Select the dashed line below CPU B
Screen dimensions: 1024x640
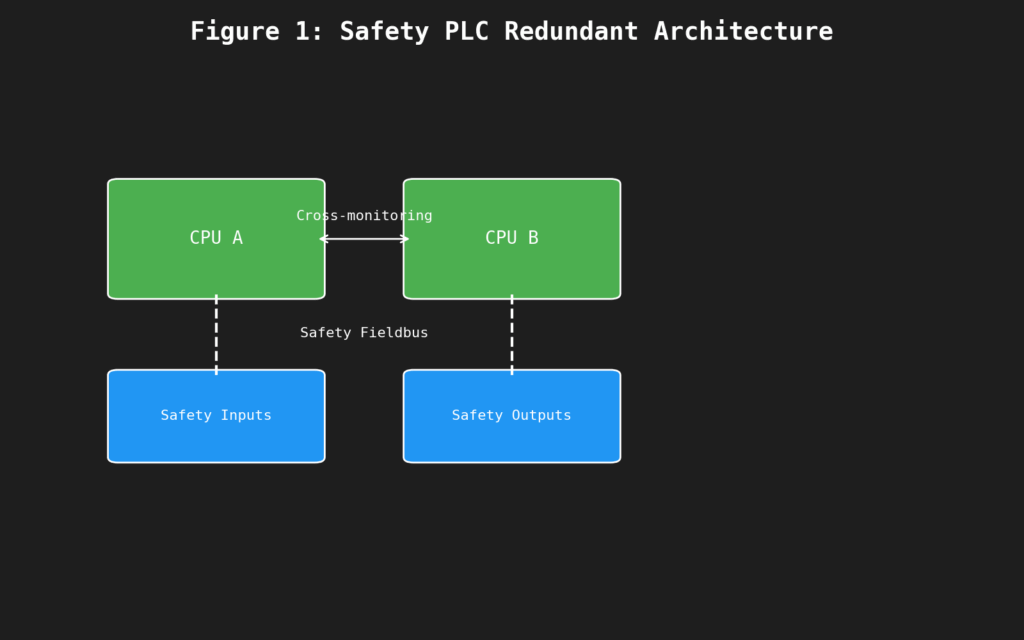point(512,333)
